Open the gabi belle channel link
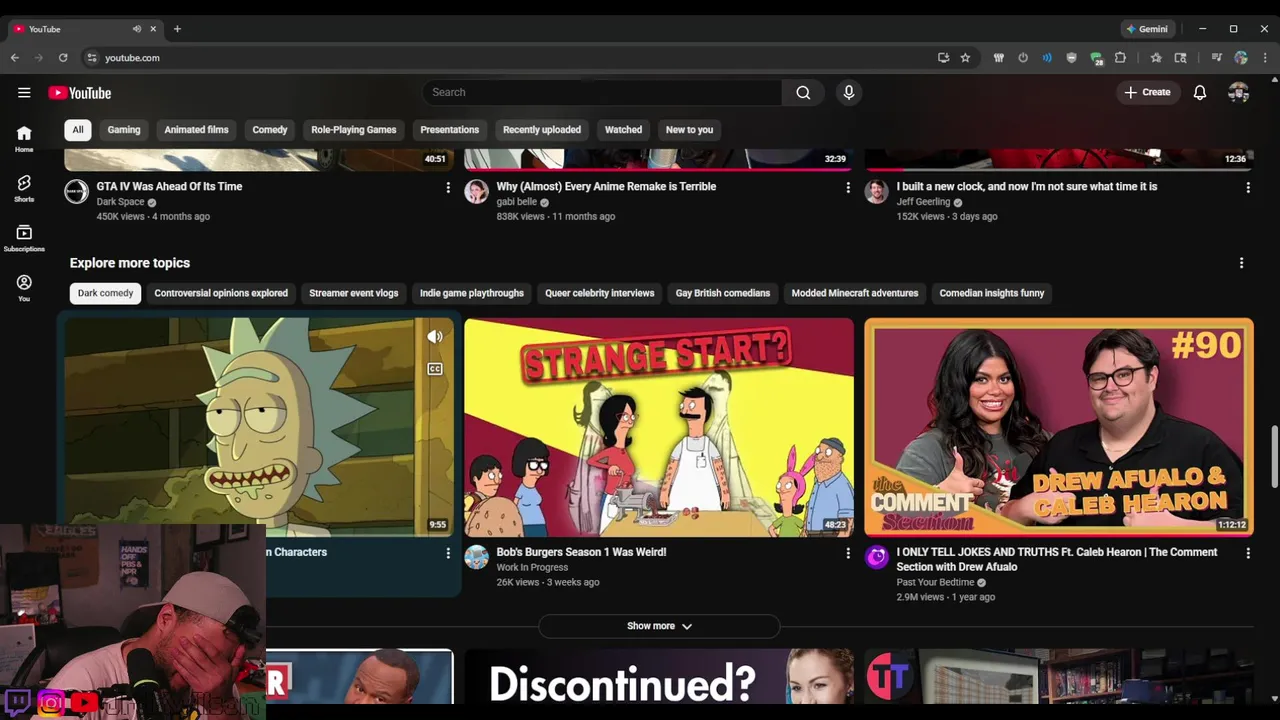 (x=517, y=202)
